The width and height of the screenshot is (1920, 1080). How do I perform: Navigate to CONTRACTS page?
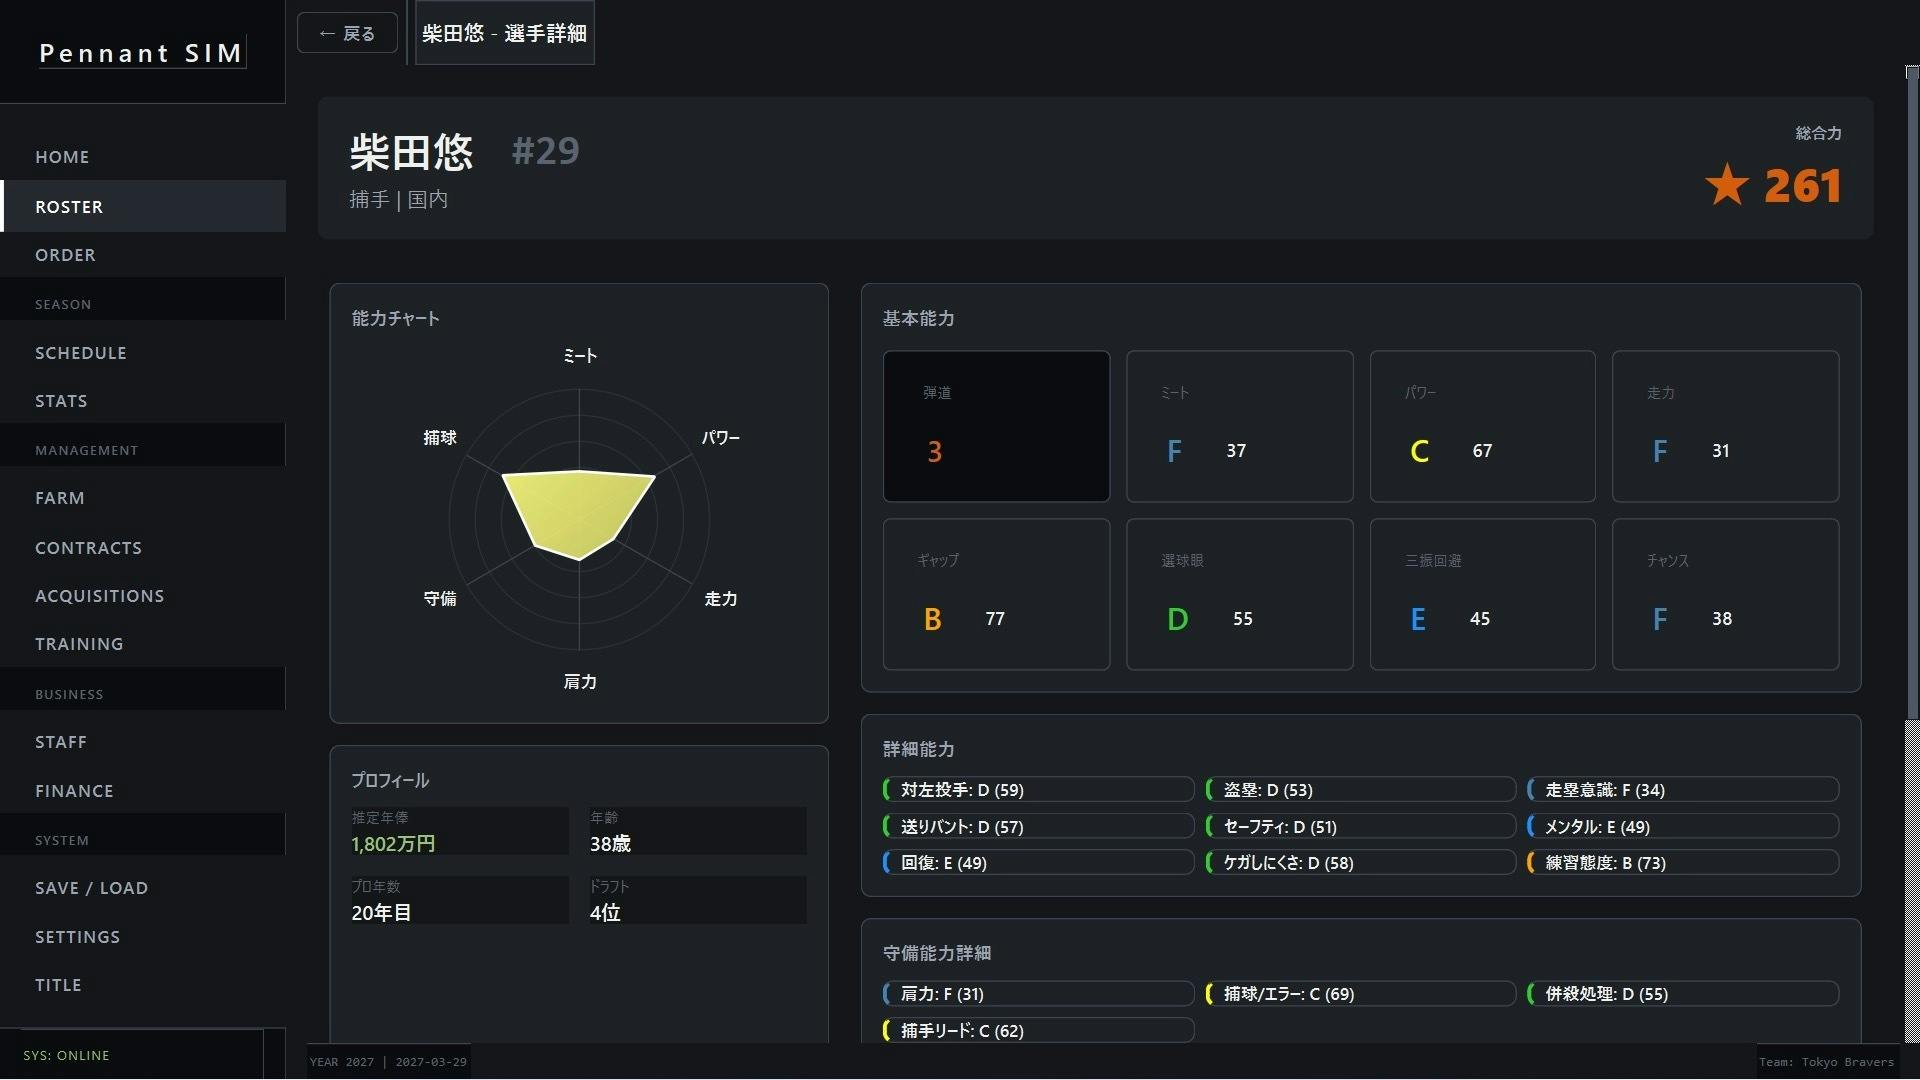(x=88, y=548)
